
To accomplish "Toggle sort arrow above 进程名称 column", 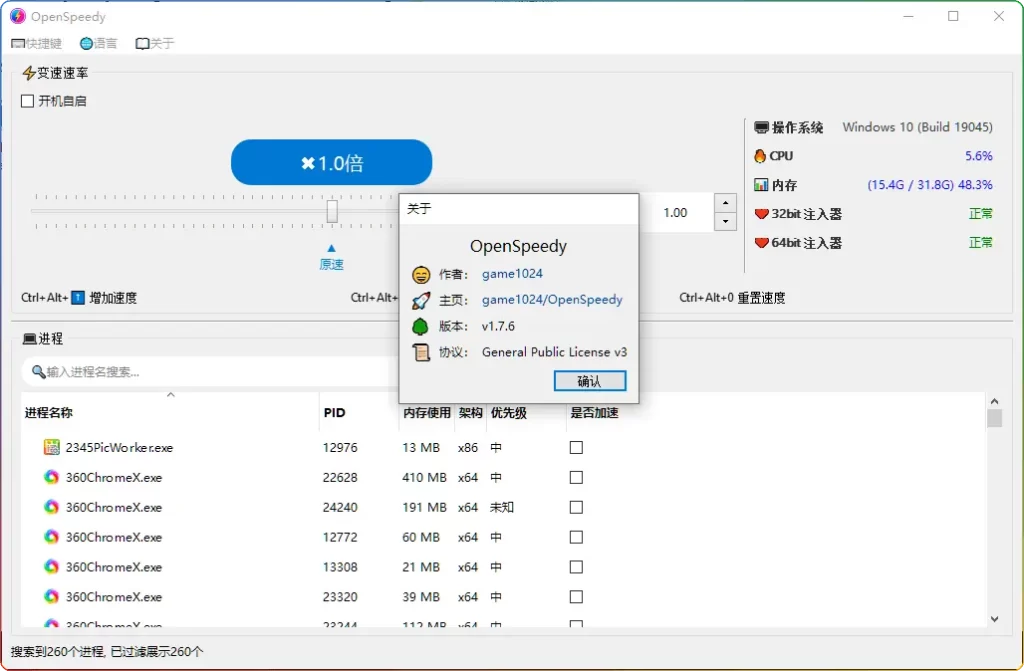I will (x=170, y=395).
